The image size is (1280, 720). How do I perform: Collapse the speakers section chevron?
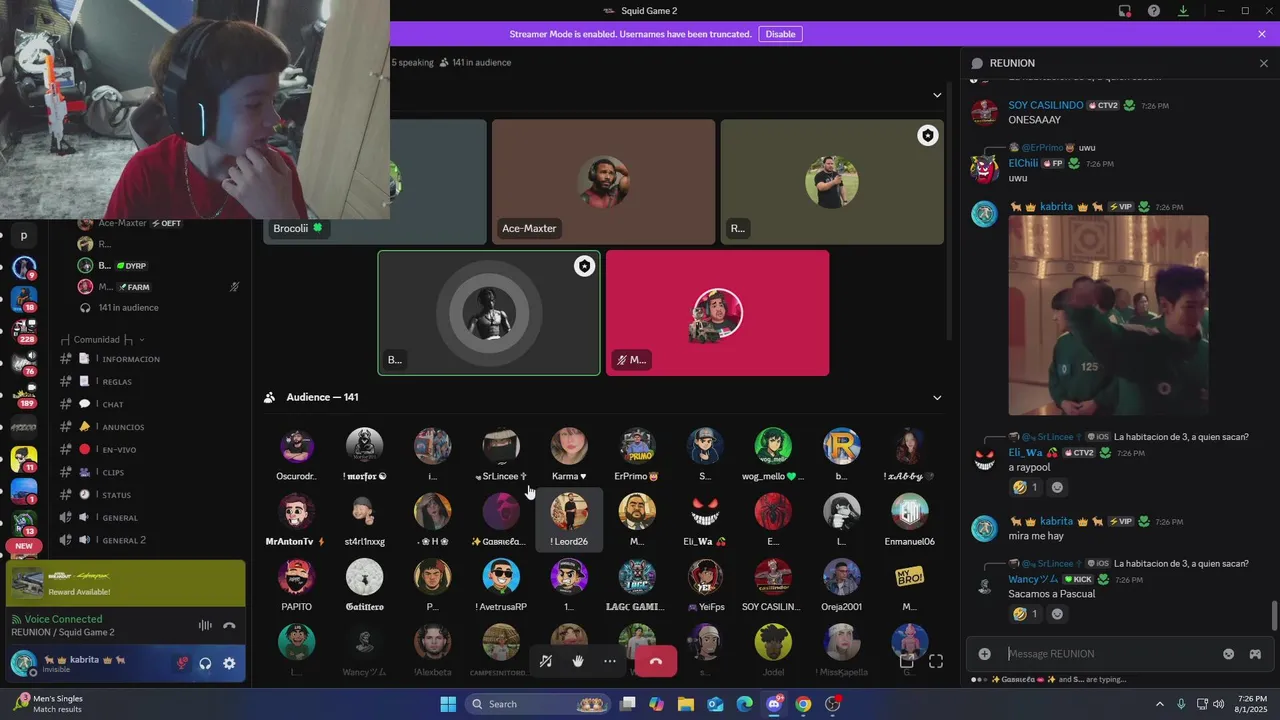click(x=937, y=95)
